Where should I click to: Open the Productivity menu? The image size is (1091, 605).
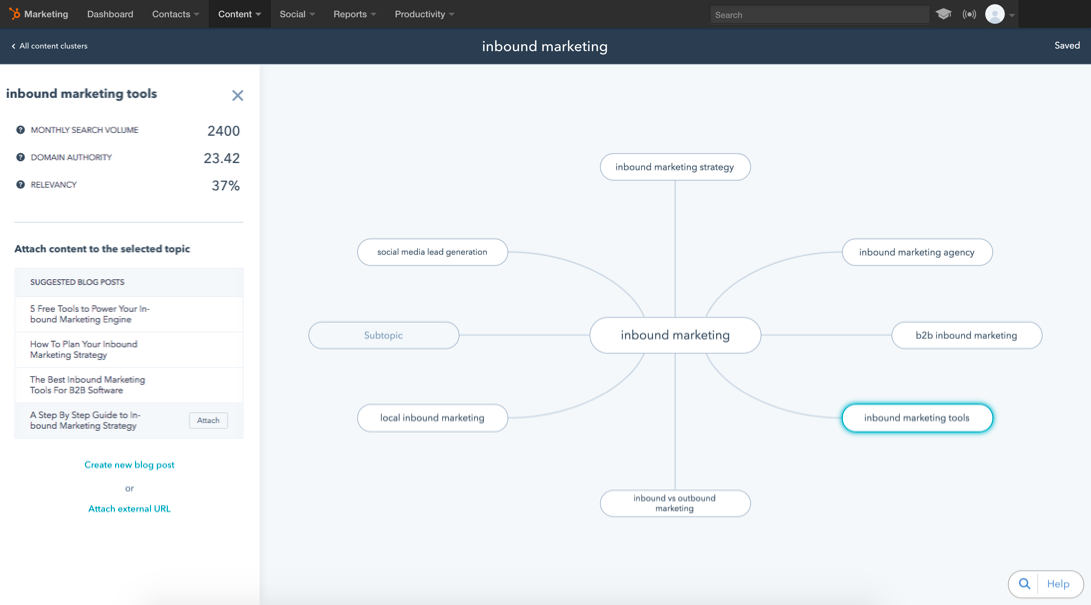[x=424, y=14]
